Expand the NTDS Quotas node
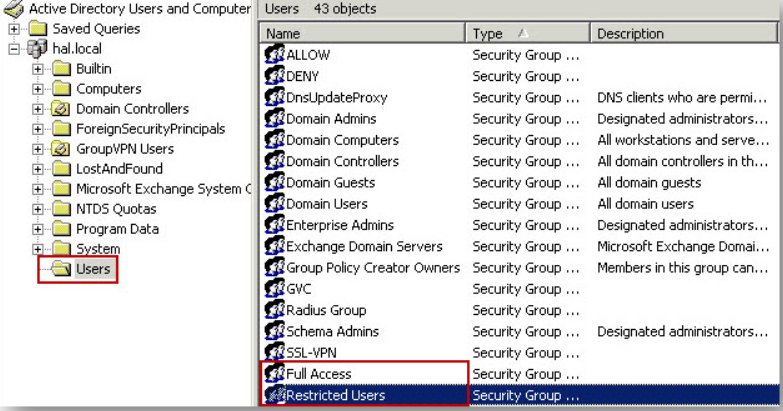This screenshot has width=783, height=411. tap(37, 209)
